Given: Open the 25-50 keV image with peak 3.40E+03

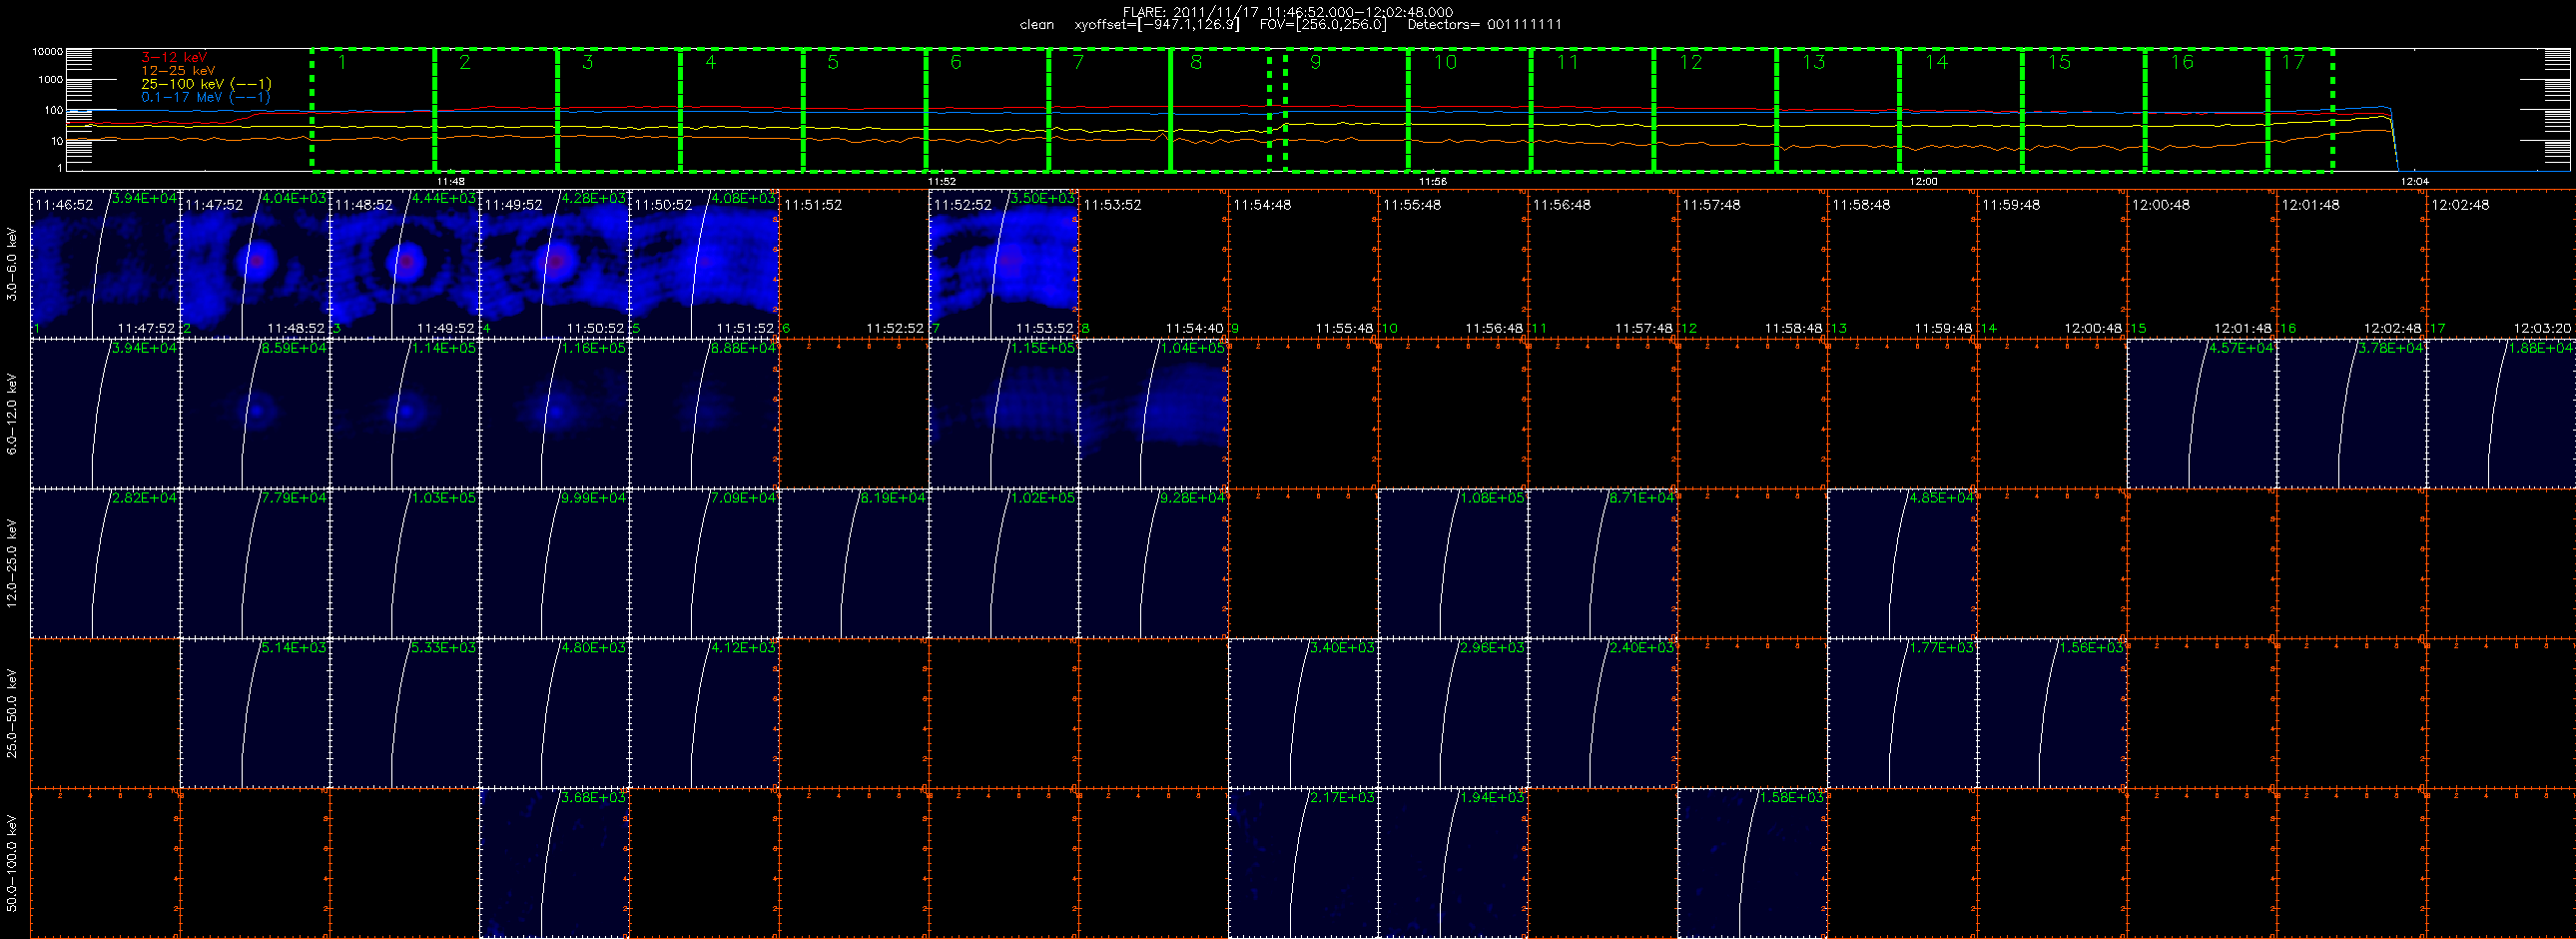Looking at the screenshot, I should 1303,713.
